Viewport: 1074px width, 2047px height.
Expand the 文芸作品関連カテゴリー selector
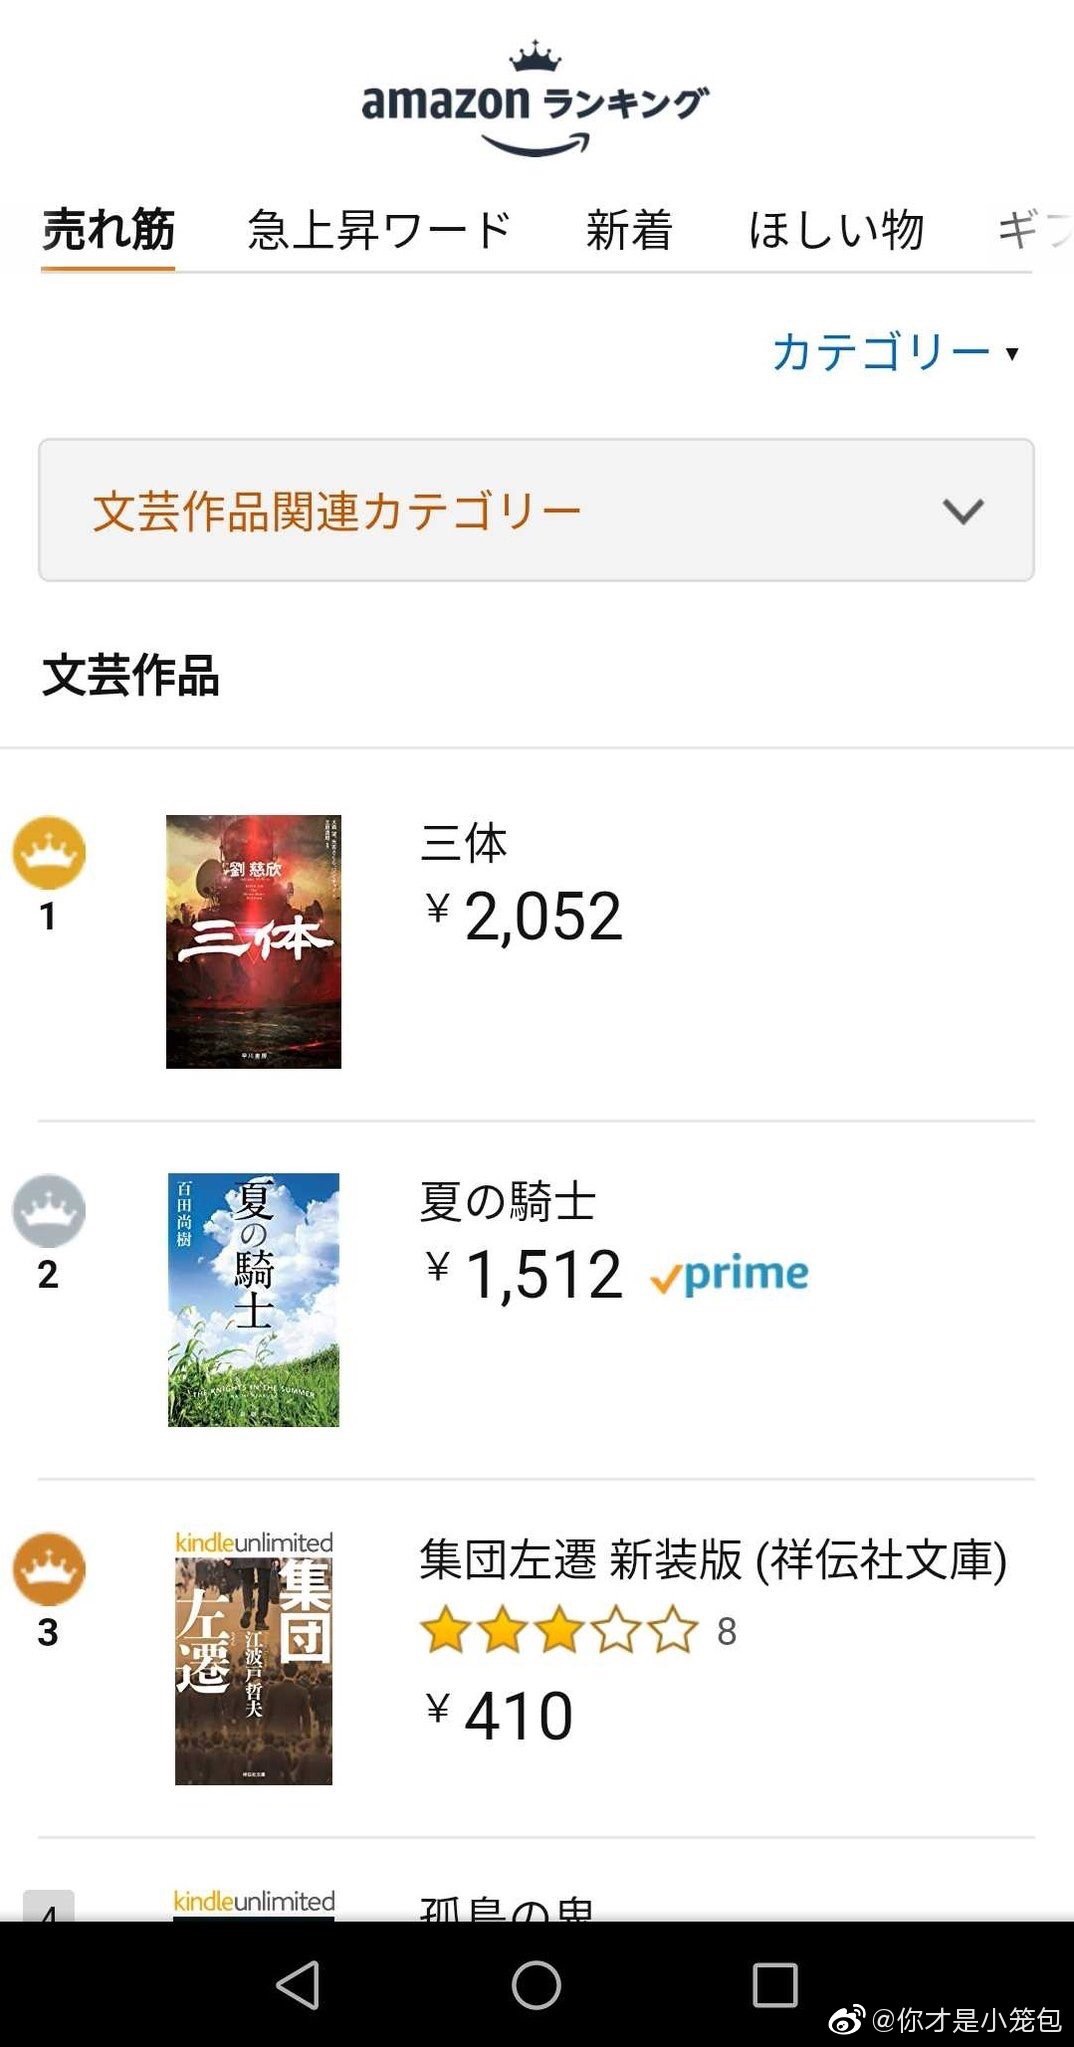click(536, 510)
